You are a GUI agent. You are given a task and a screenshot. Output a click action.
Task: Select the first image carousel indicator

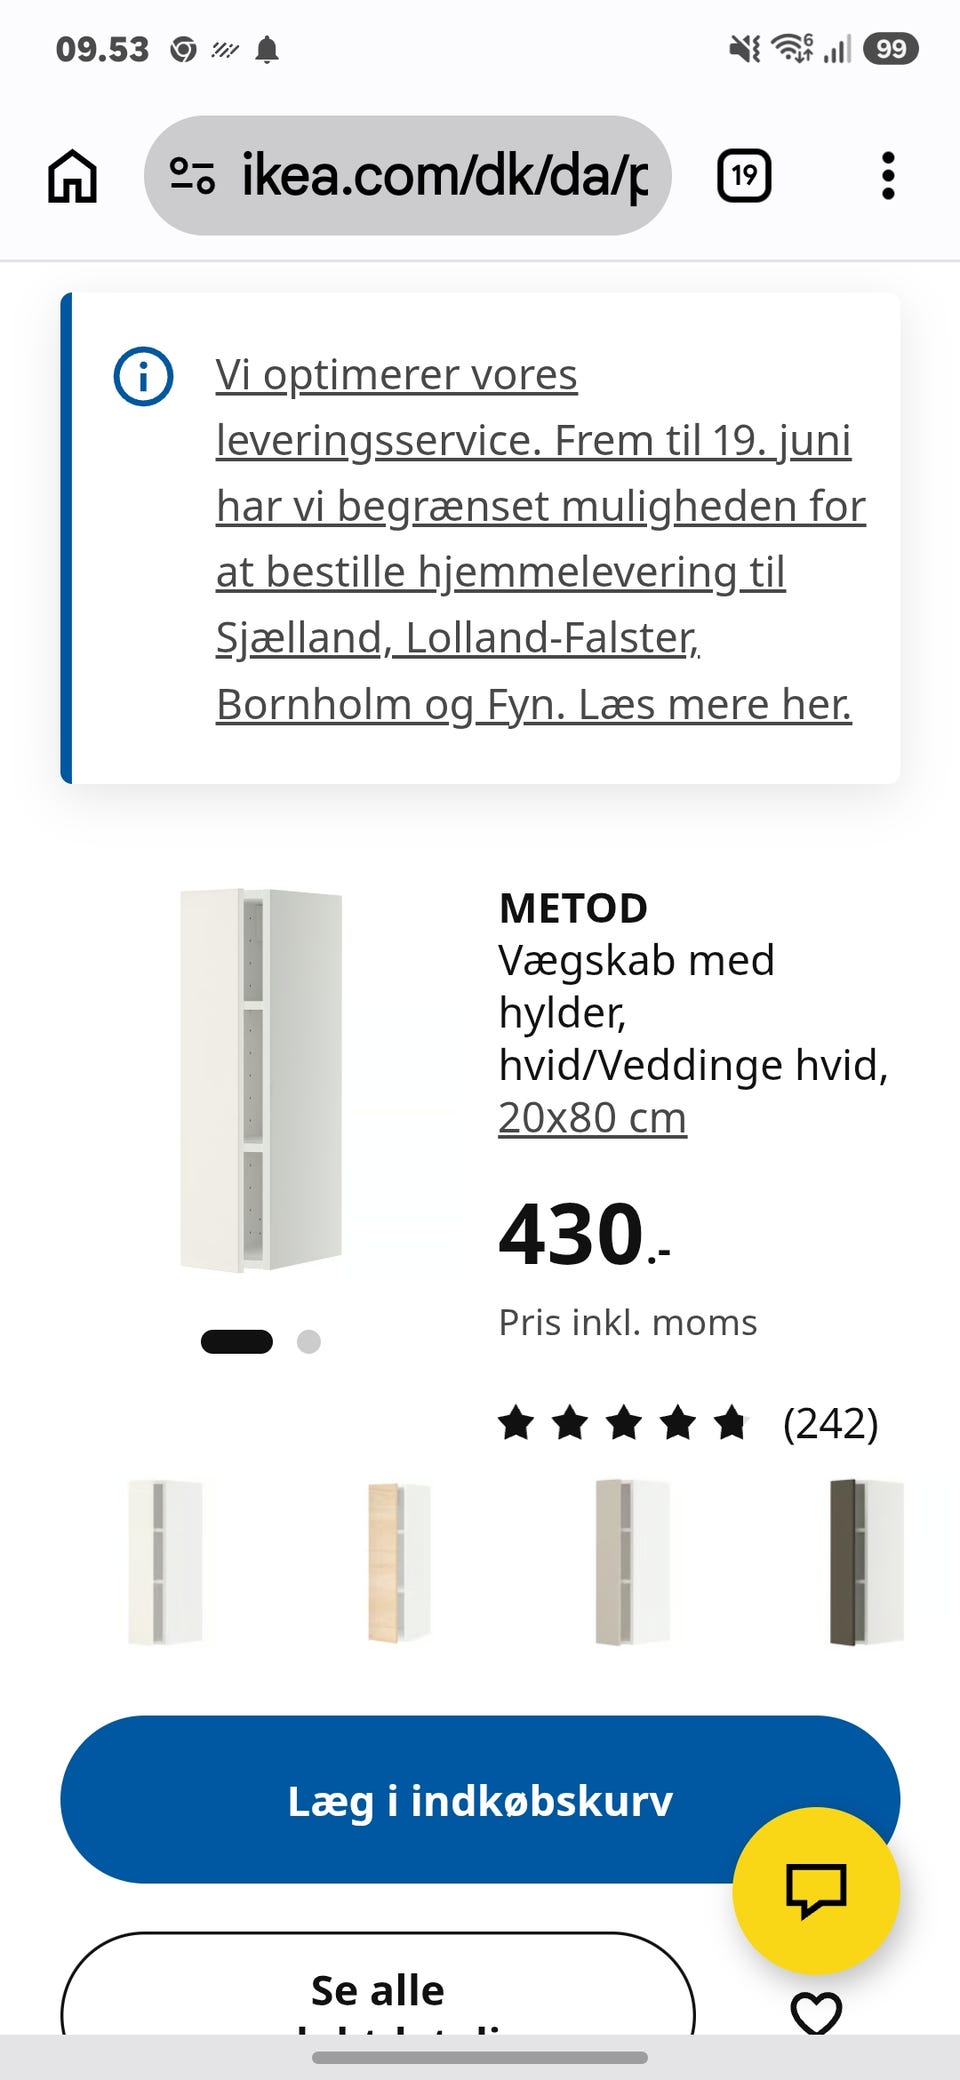(237, 1341)
